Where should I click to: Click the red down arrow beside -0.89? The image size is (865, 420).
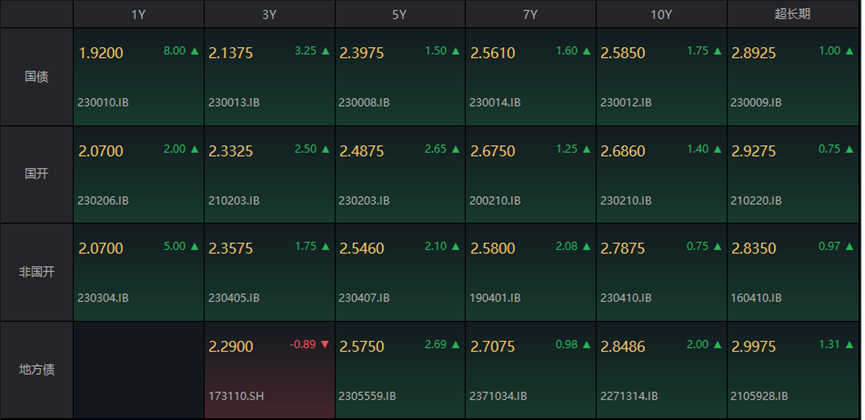click(324, 344)
